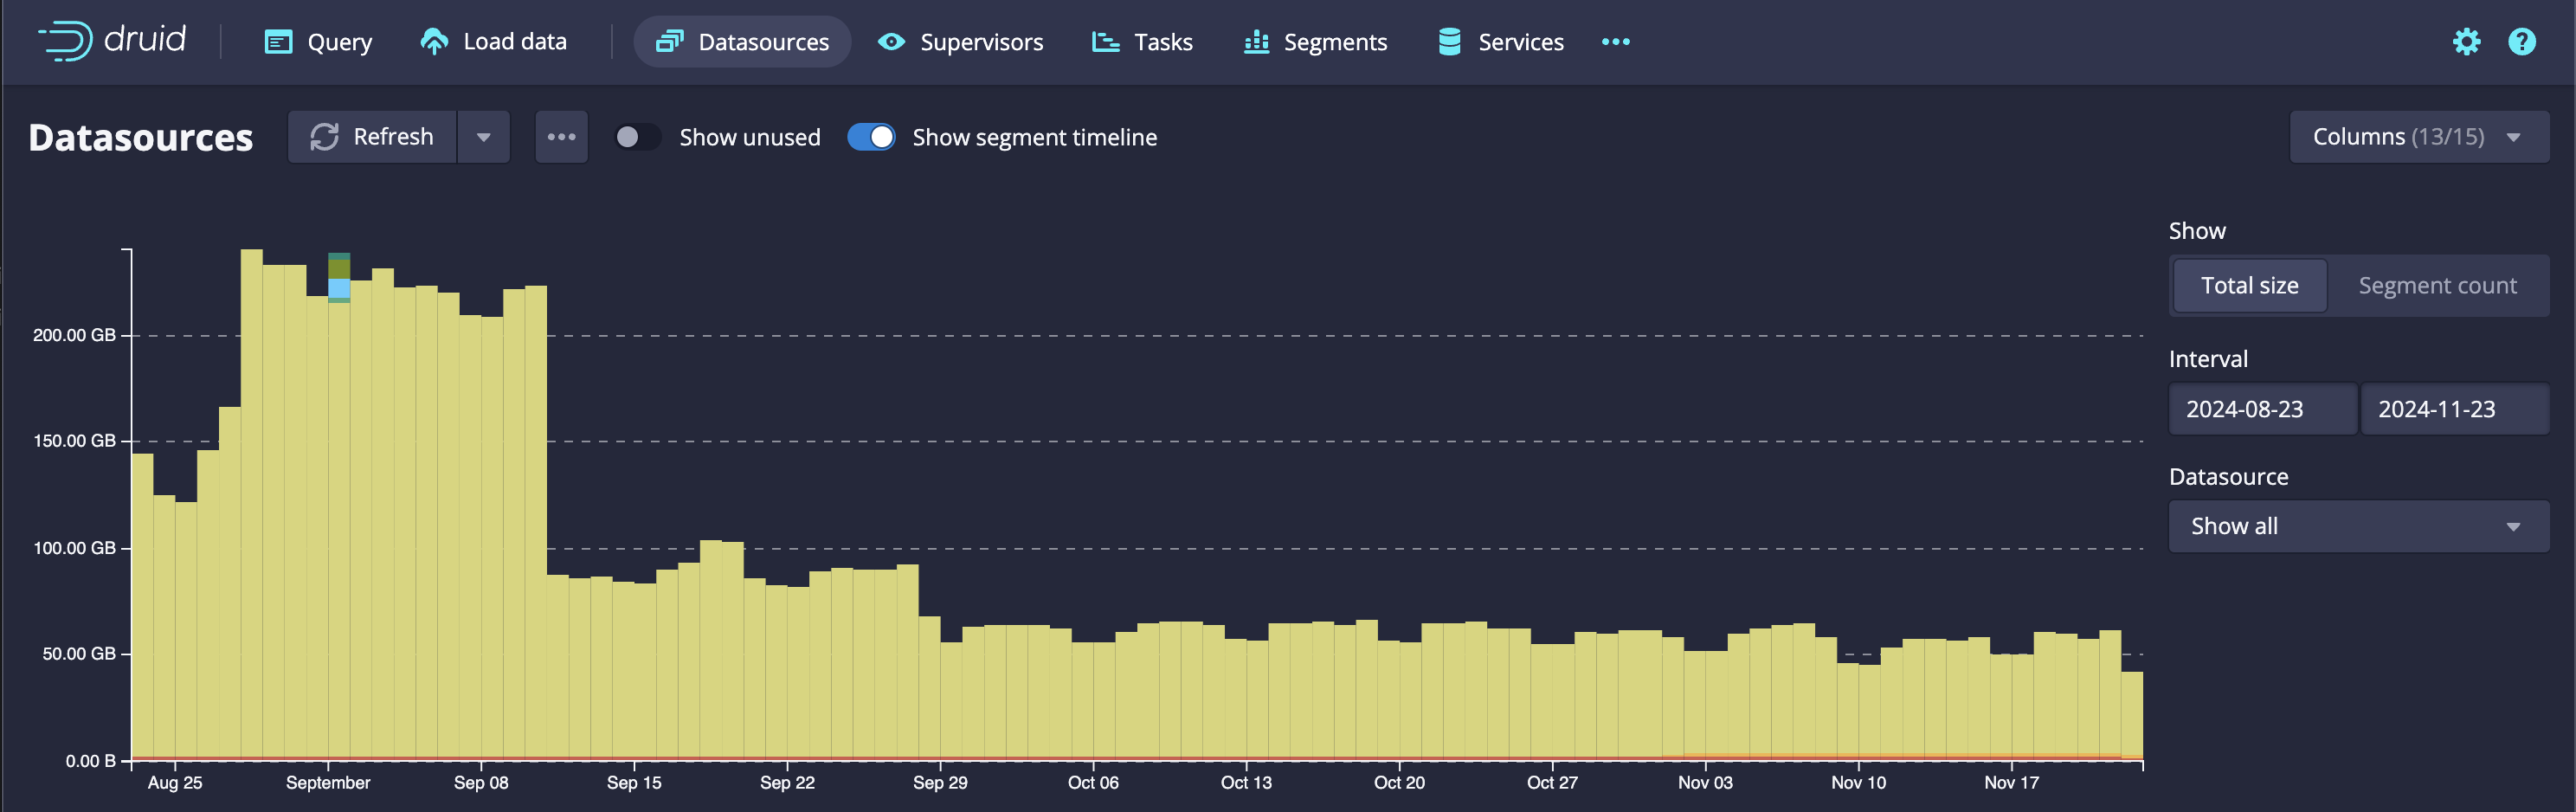Viewport: 2576px width, 812px height.
Task: Expand the Refresh interval dropdown arrow
Action: (484, 137)
